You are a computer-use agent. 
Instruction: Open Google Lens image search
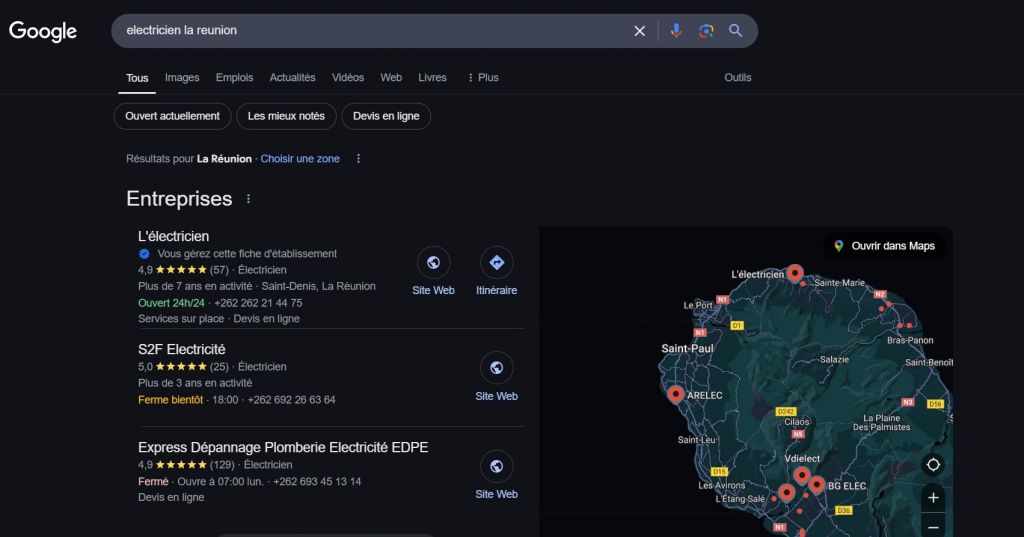[x=706, y=31]
